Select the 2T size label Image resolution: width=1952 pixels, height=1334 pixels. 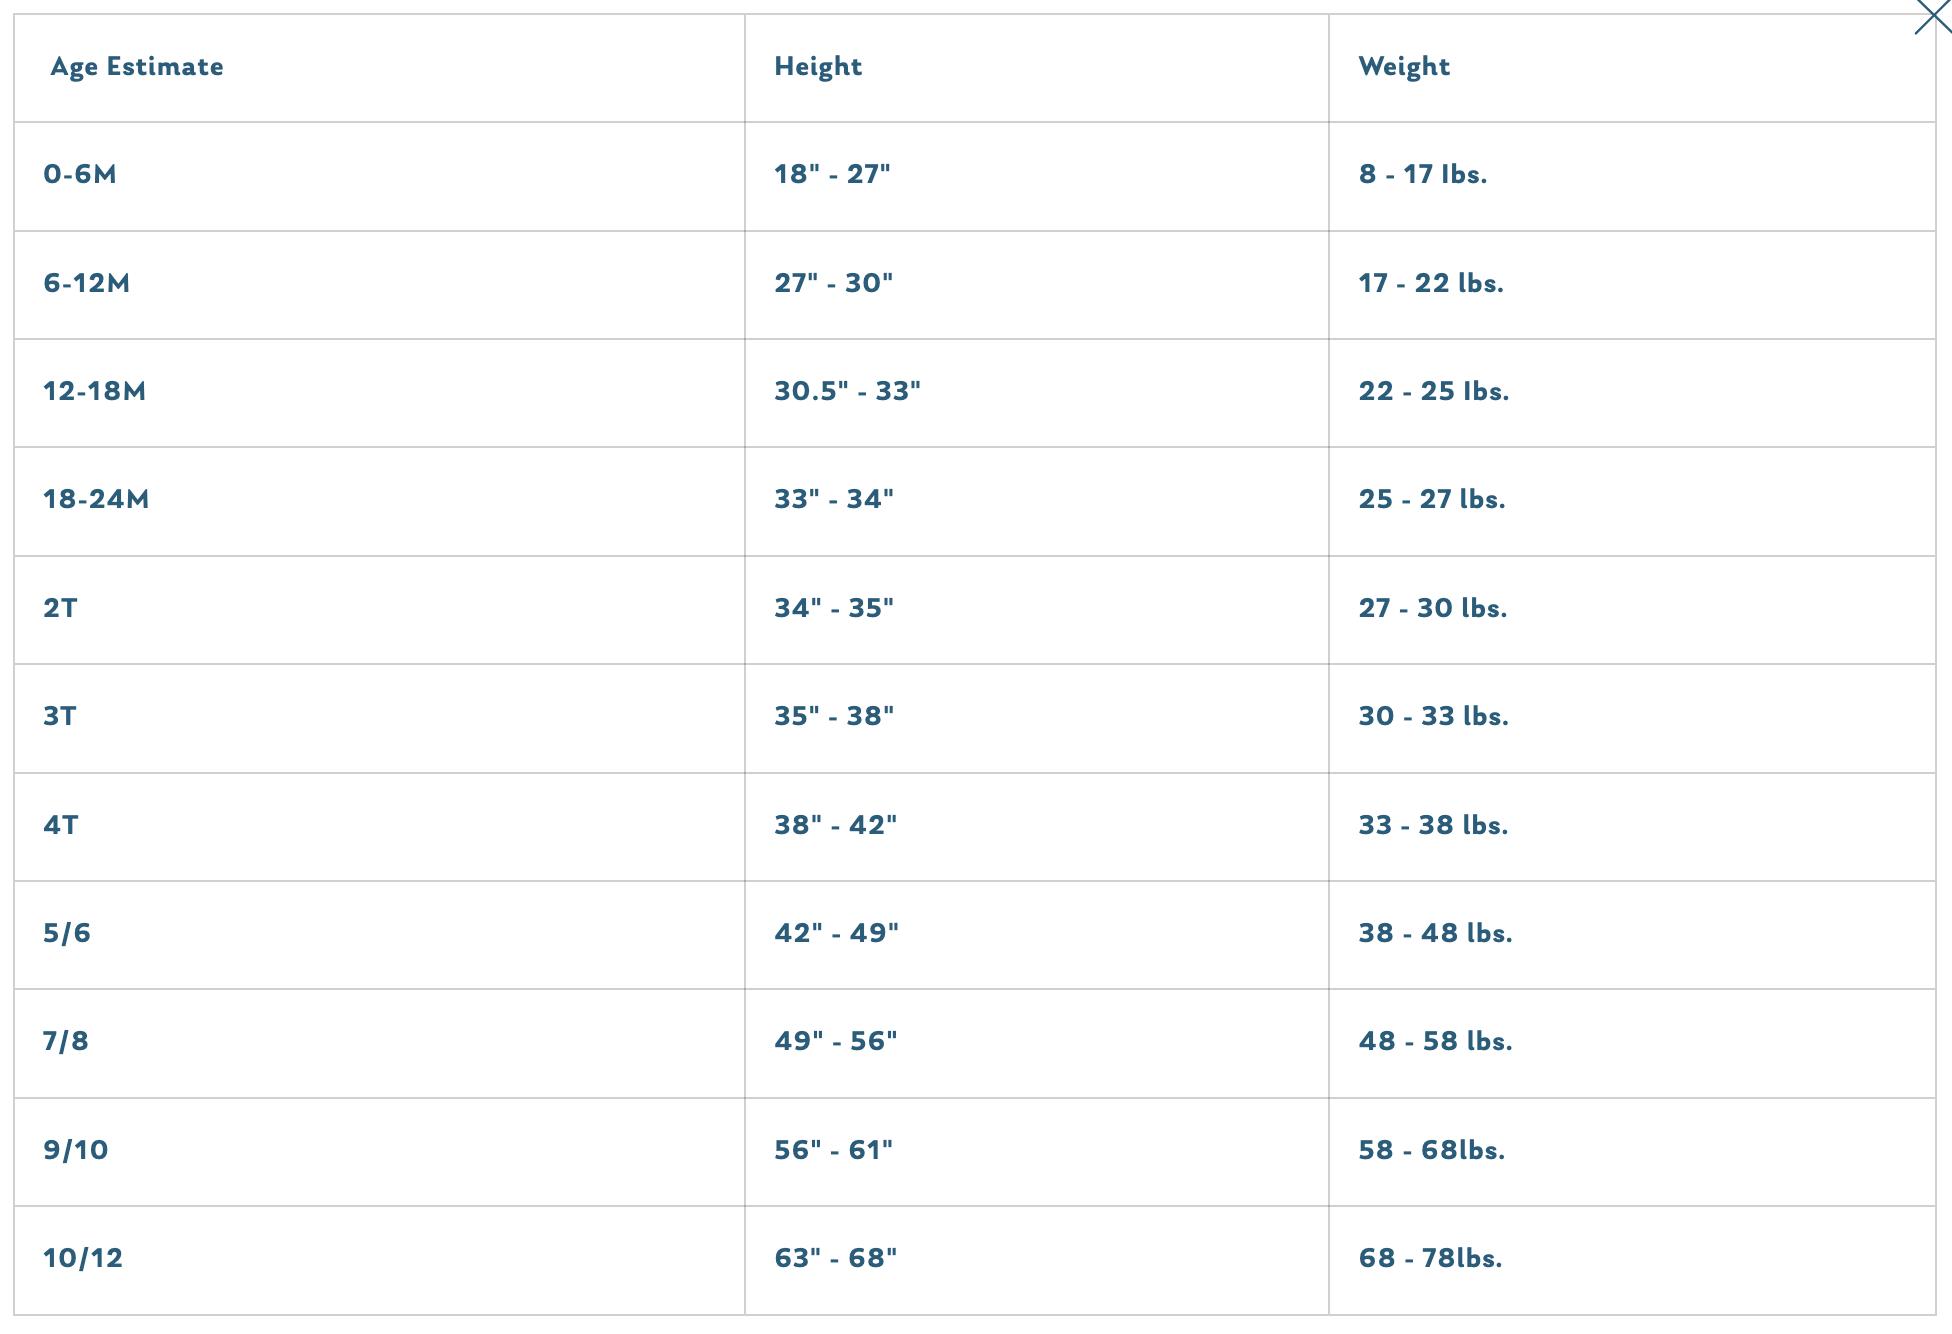pyautogui.click(x=60, y=608)
